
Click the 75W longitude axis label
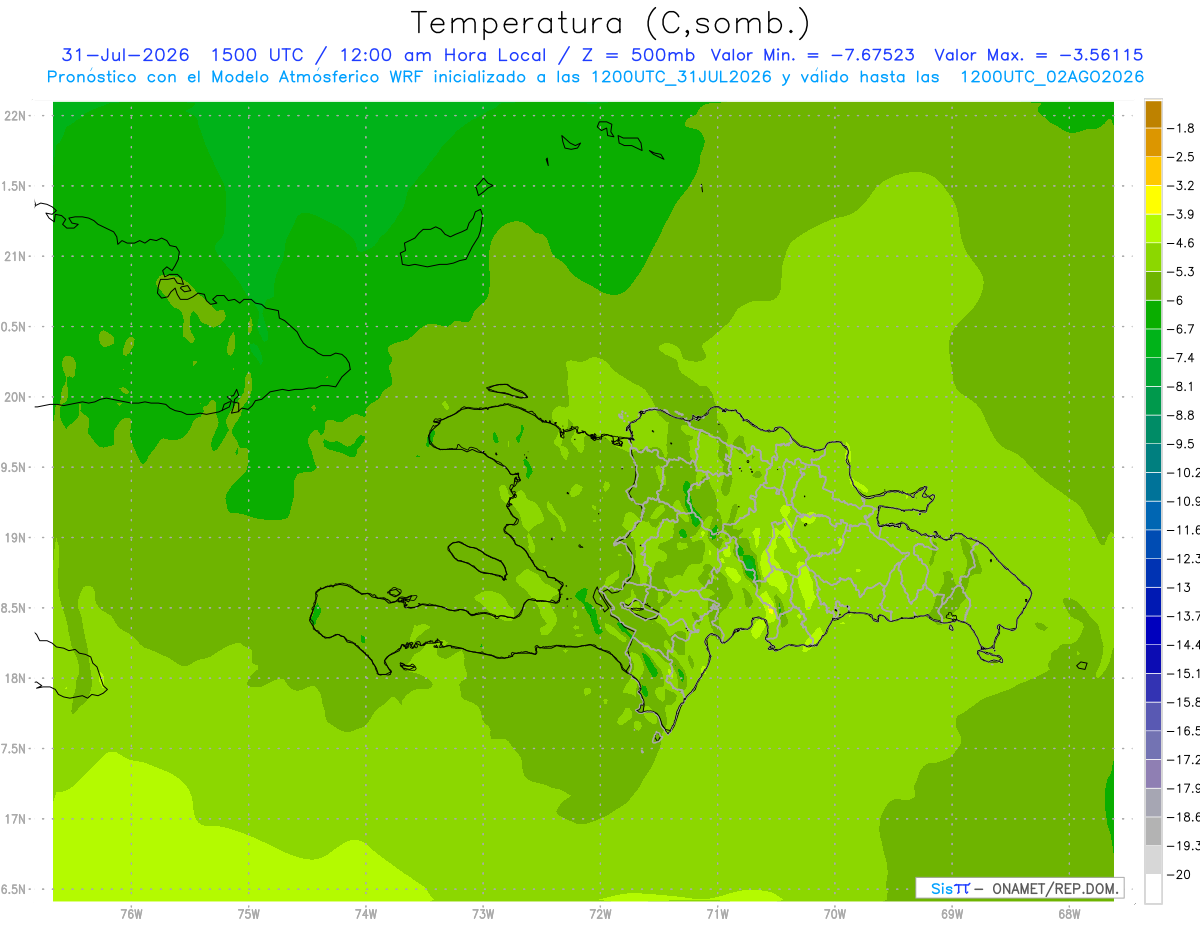tap(249, 913)
